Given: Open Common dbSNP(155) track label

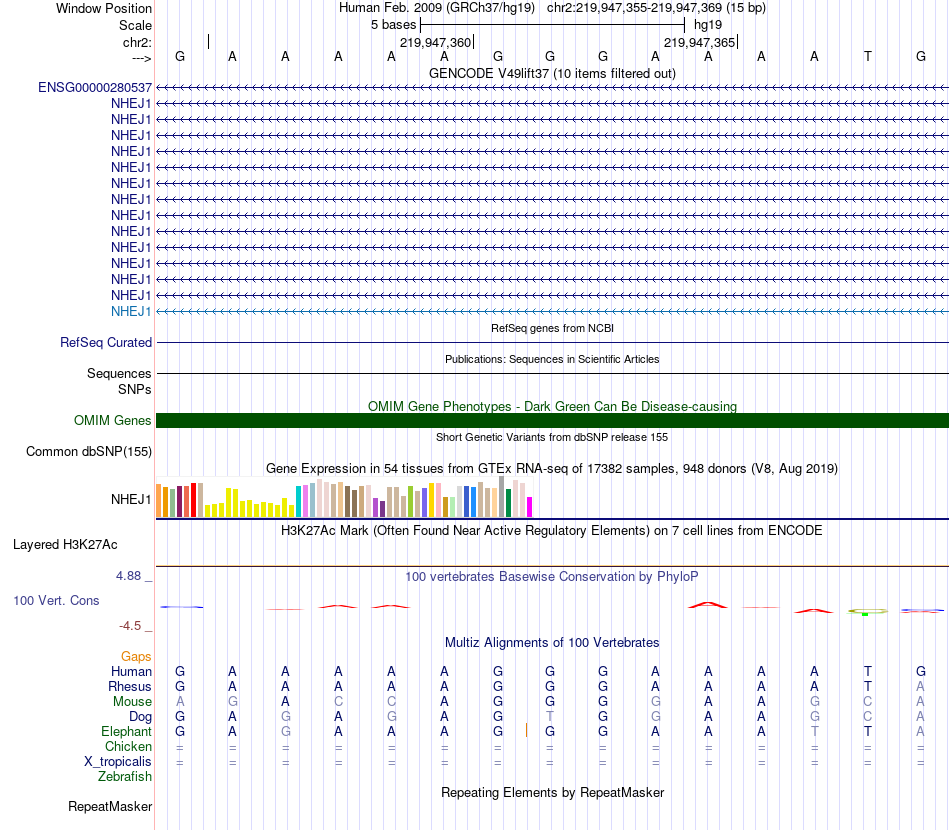Looking at the screenshot, I should coord(89,451).
